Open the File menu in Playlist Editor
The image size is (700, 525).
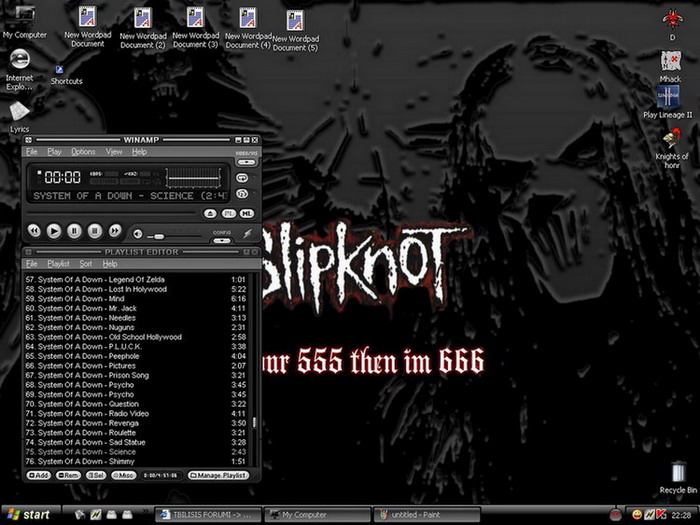point(32,264)
